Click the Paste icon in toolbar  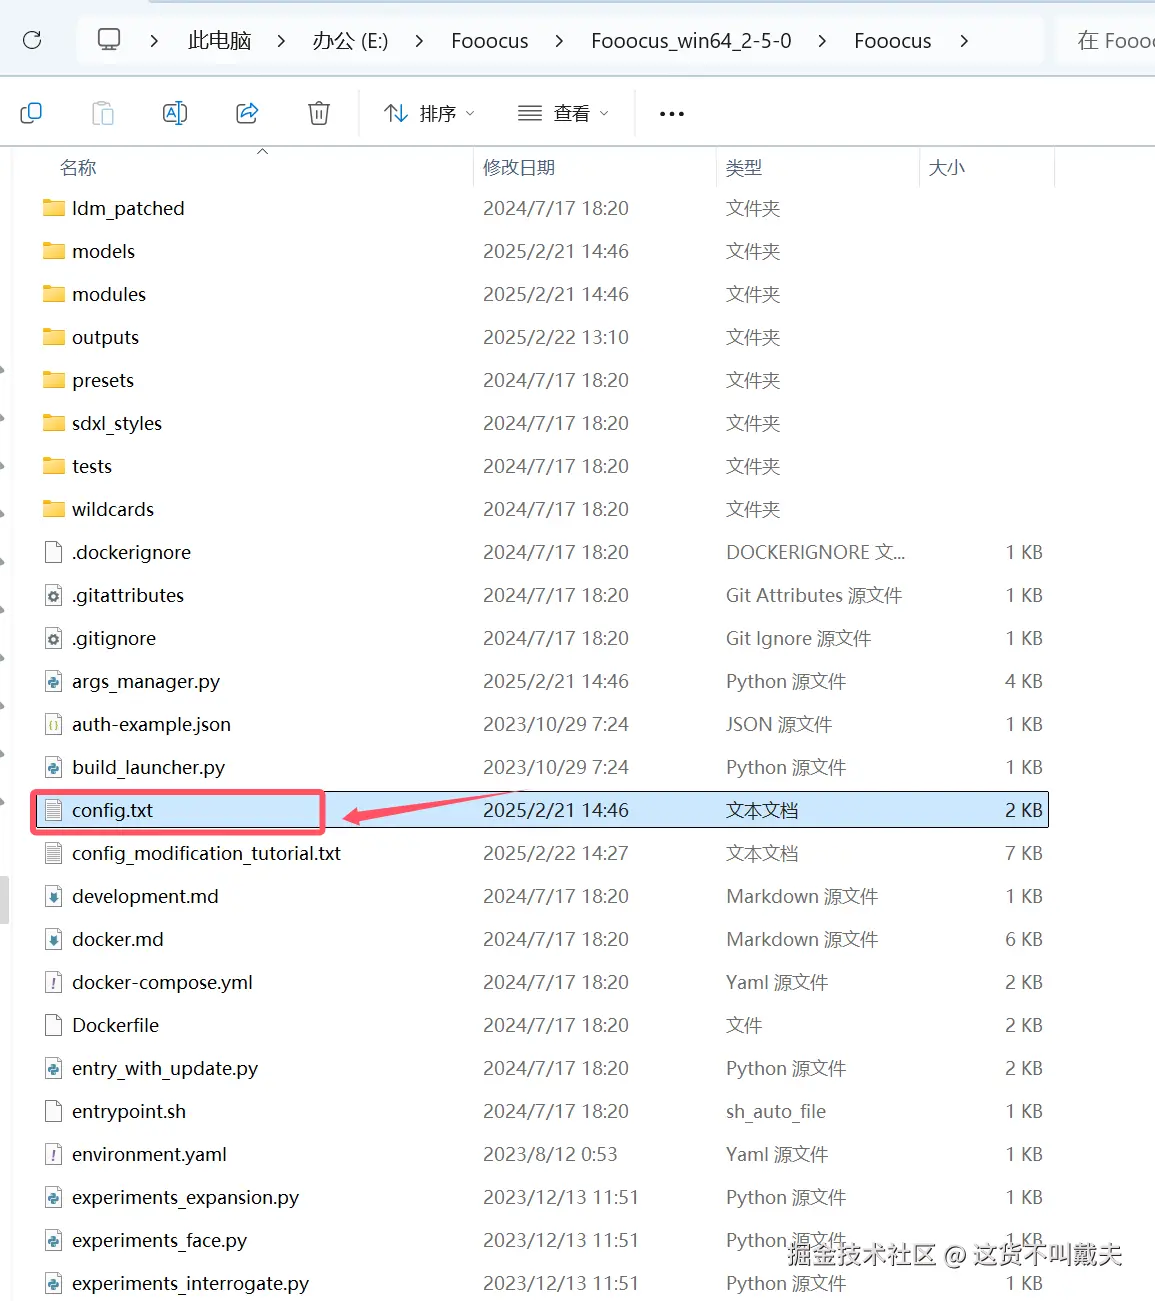[103, 113]
